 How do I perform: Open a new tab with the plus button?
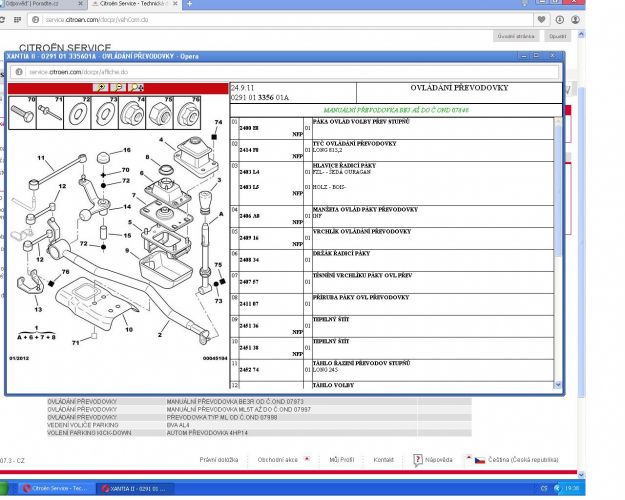189,4
